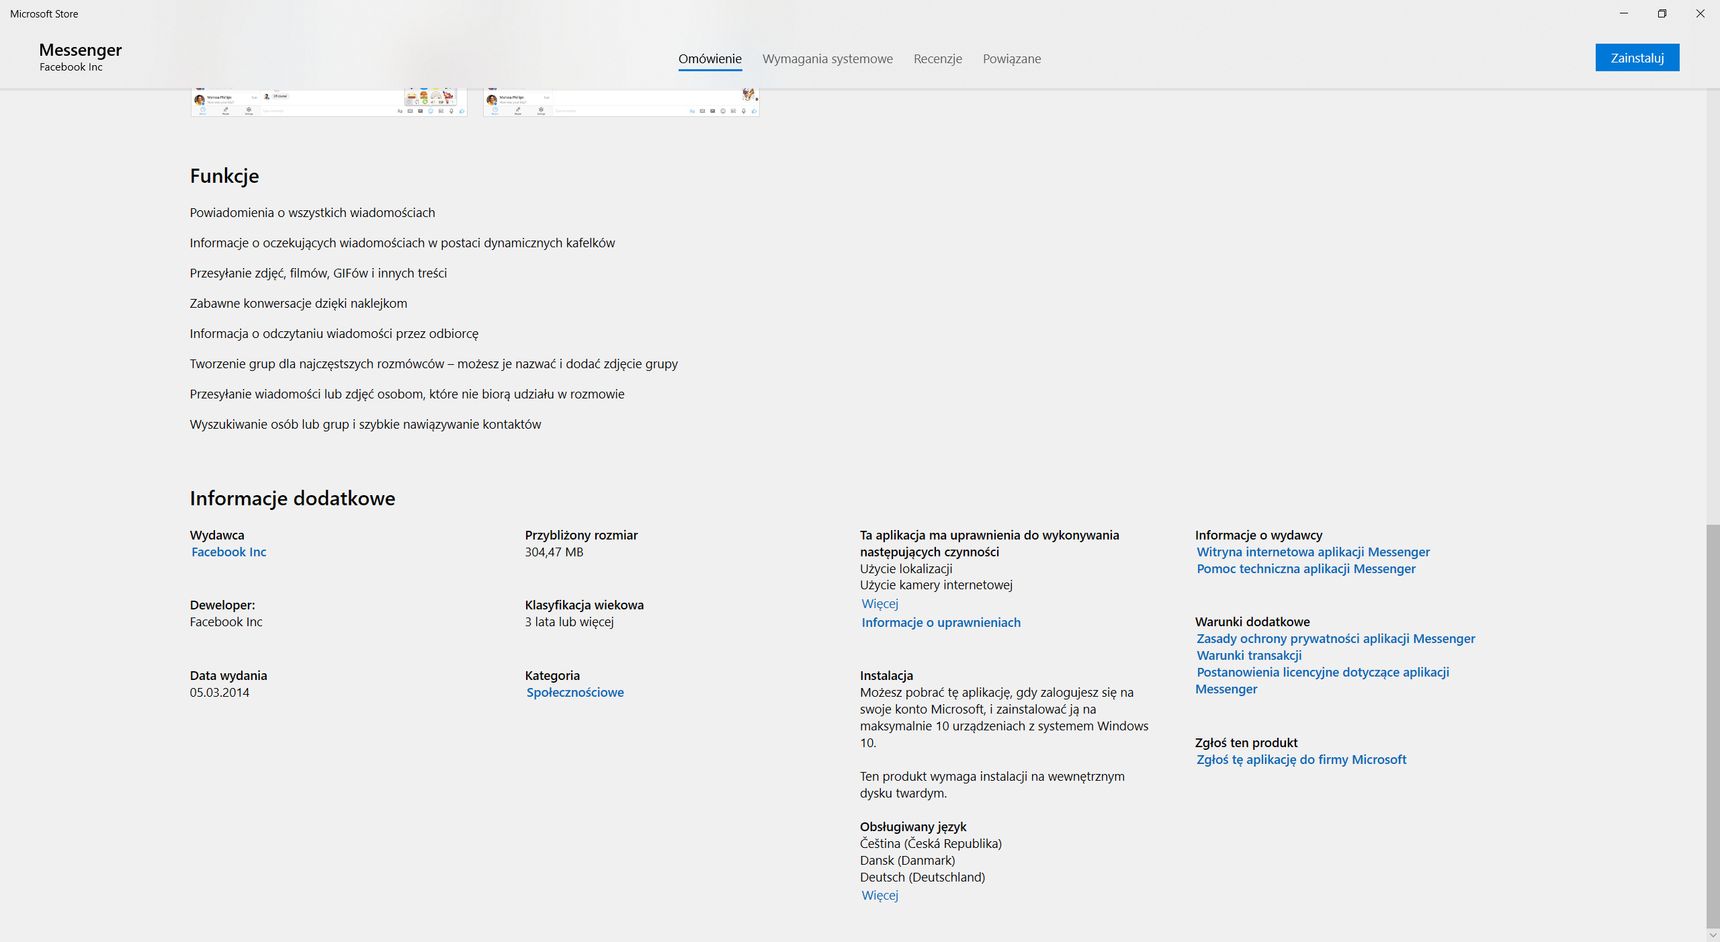Click the release date 05.03.2014
The image size is (1720, 942).
point(219,692)
